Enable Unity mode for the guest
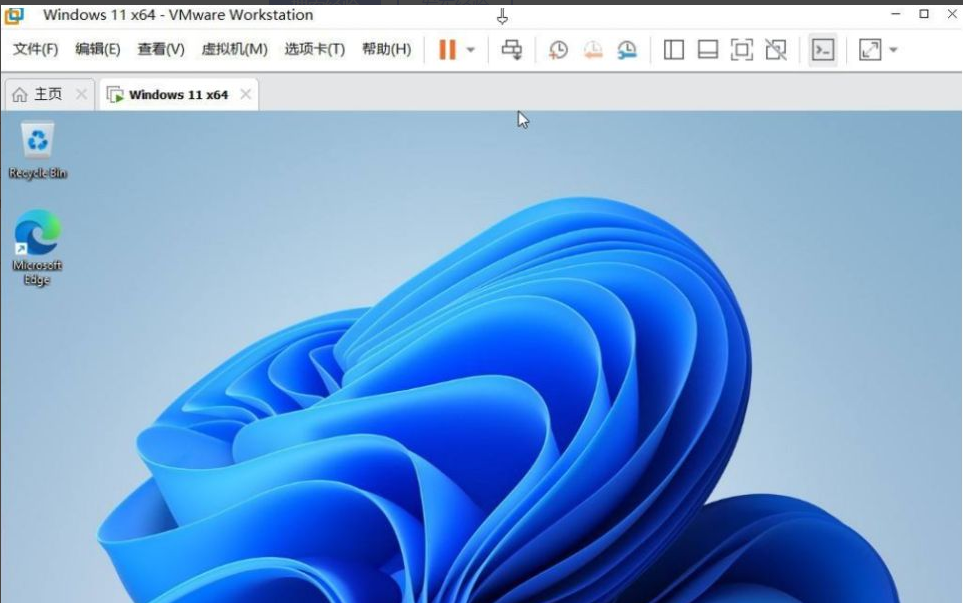The width and height of the screenshot is (963, 603). 775,49
